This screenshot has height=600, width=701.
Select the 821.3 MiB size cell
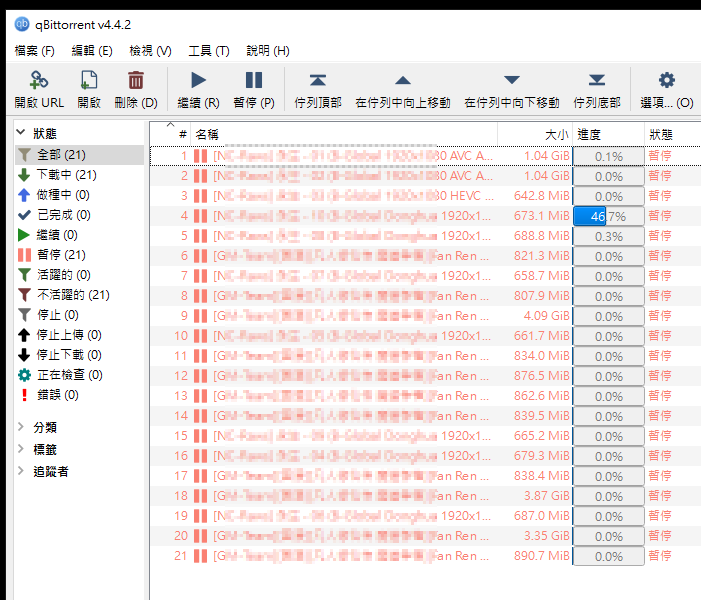point(542,256)
